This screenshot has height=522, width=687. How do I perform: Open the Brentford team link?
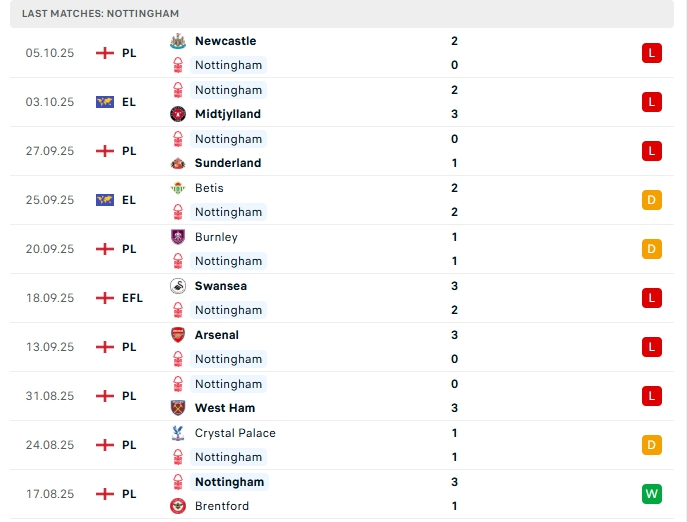pyautogui.click(x=224, y=506)
